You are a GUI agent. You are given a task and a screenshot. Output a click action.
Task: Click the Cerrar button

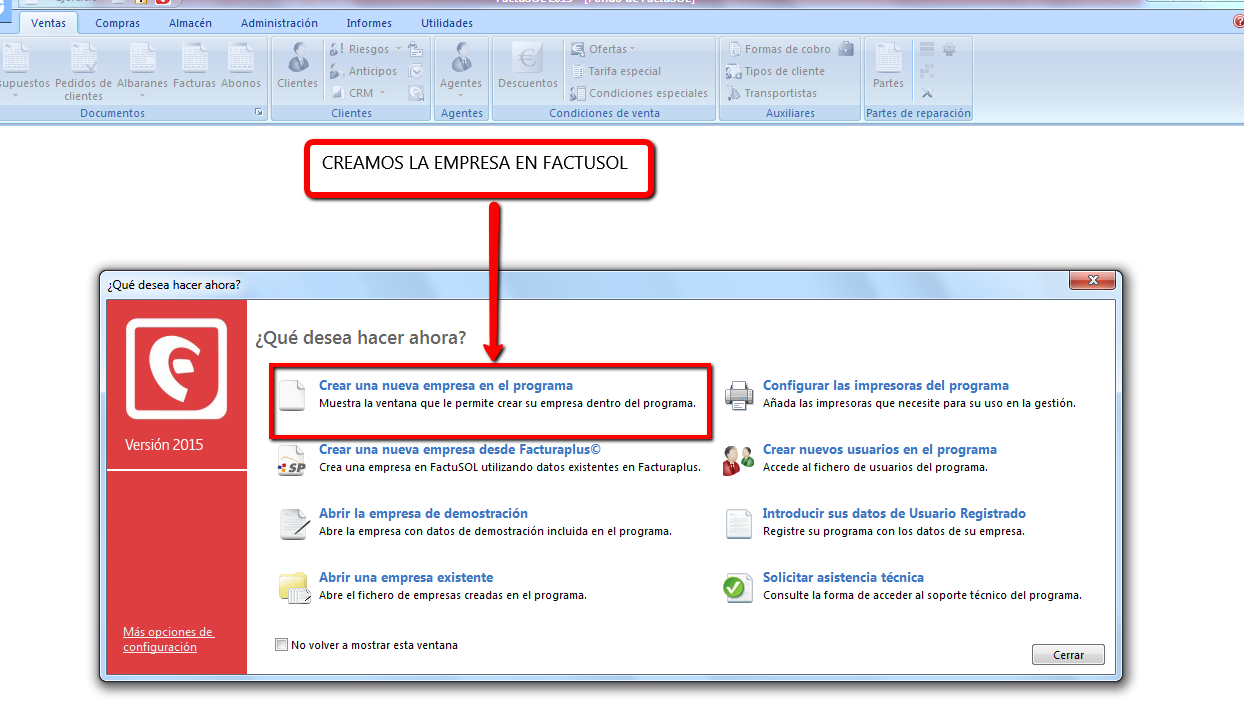tap(1068, 655)
